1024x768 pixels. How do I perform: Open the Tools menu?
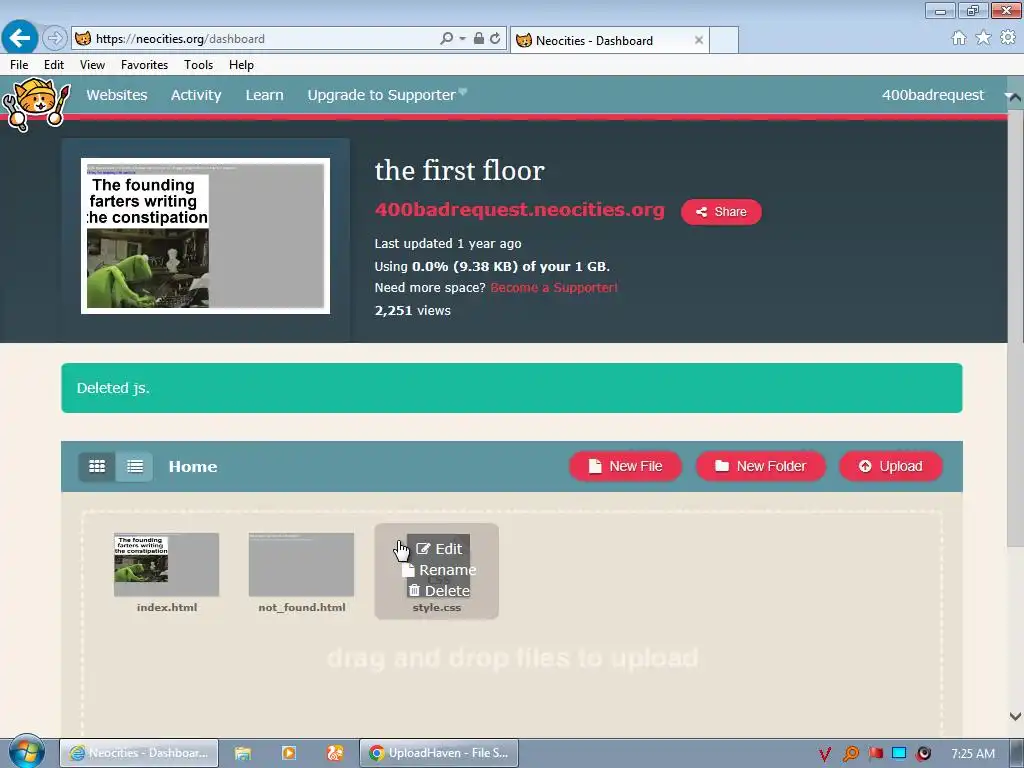click(x=199, y=65)
